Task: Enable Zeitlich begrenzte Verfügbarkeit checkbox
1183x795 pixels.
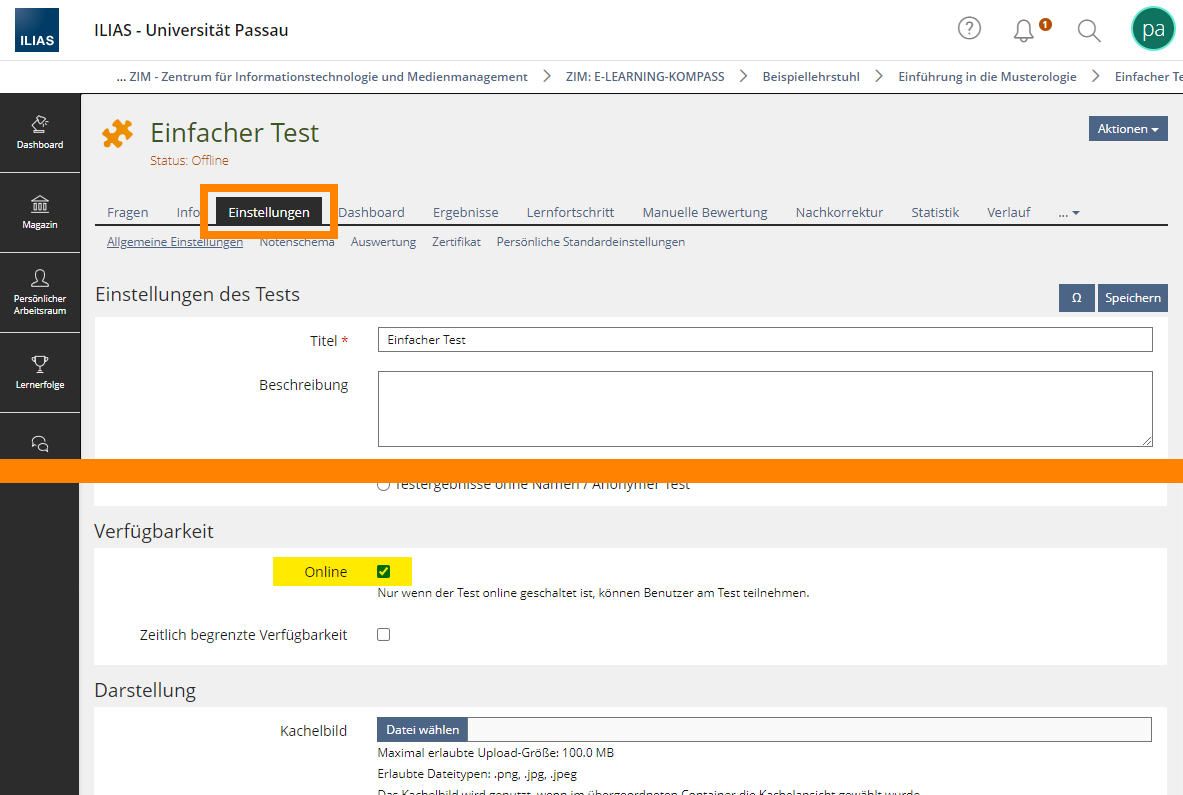Action: (383, 634)
